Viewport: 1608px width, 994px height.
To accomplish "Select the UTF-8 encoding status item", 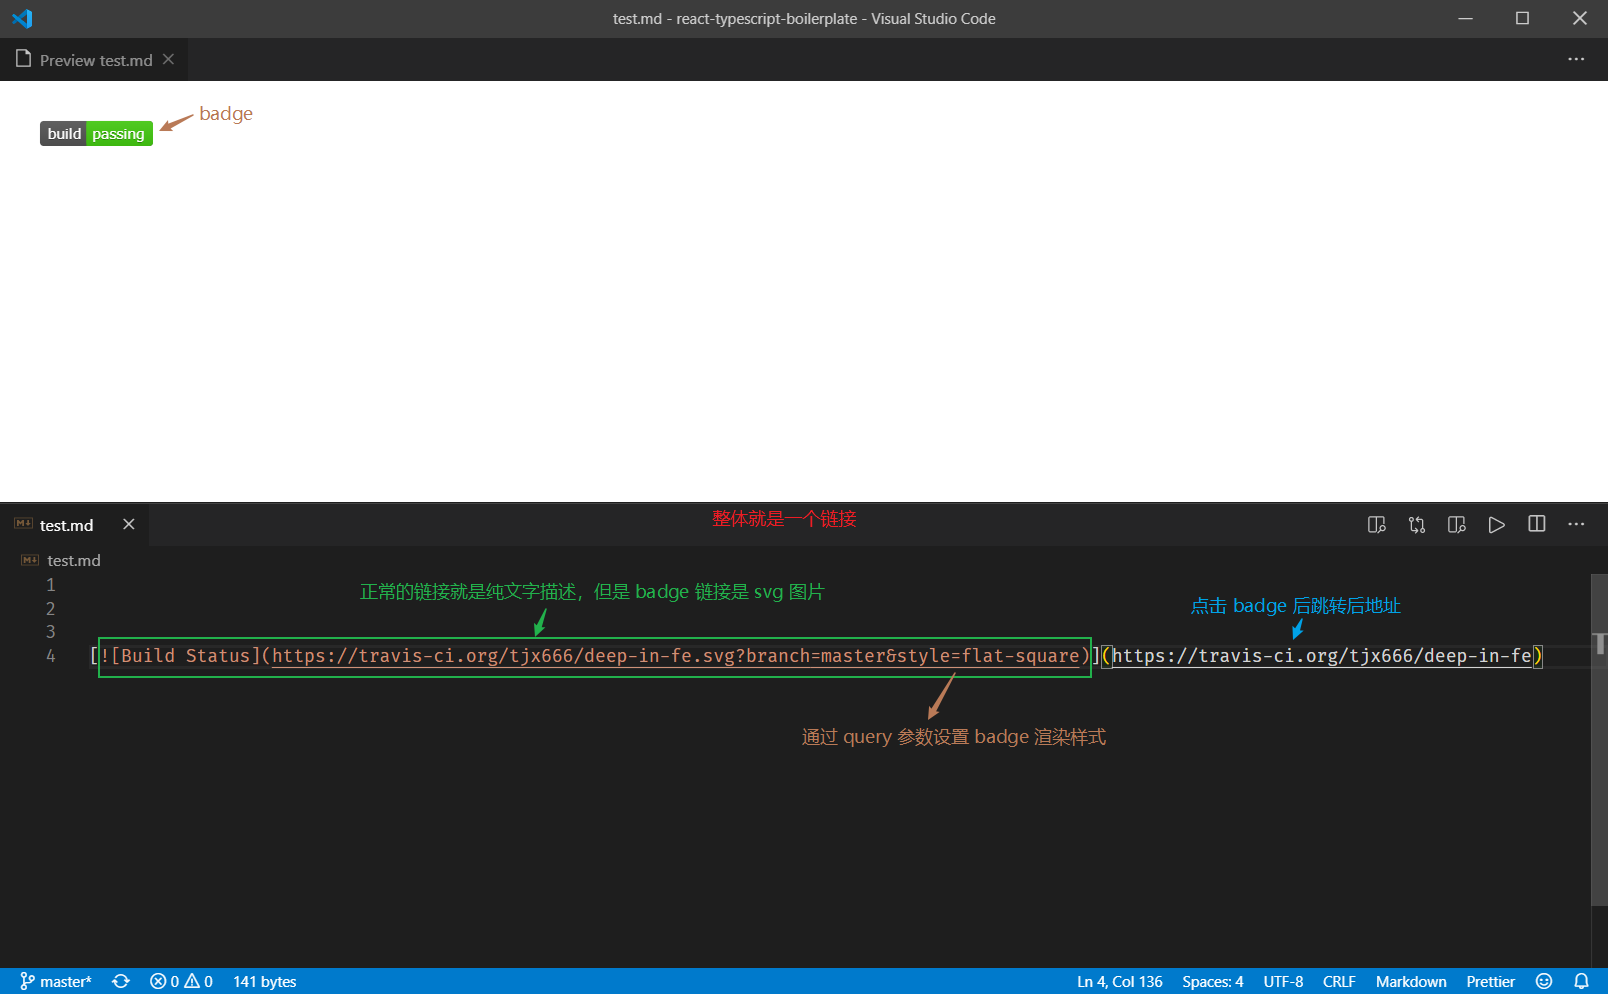I will coord(1283,982).
